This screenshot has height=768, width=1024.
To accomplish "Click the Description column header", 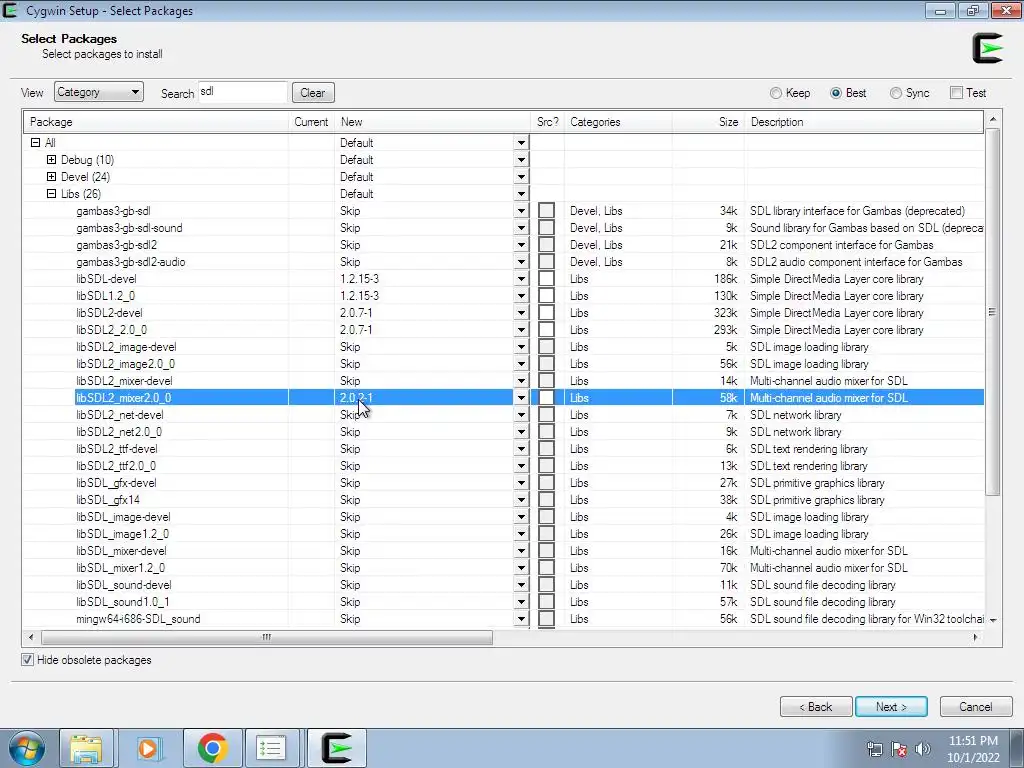I will [864, 122].
